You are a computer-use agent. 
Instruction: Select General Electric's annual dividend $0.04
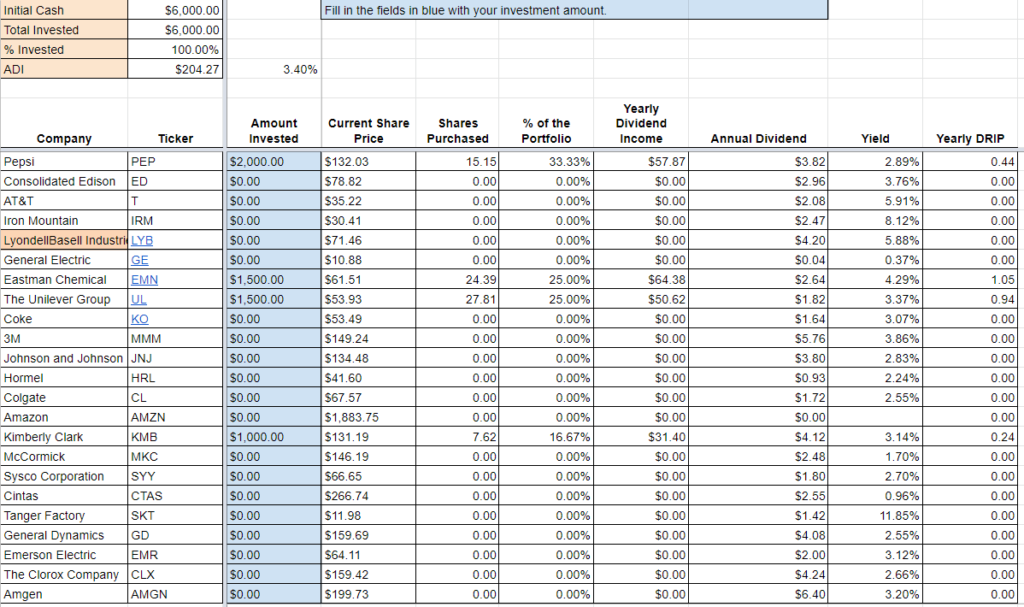(758, 260)
